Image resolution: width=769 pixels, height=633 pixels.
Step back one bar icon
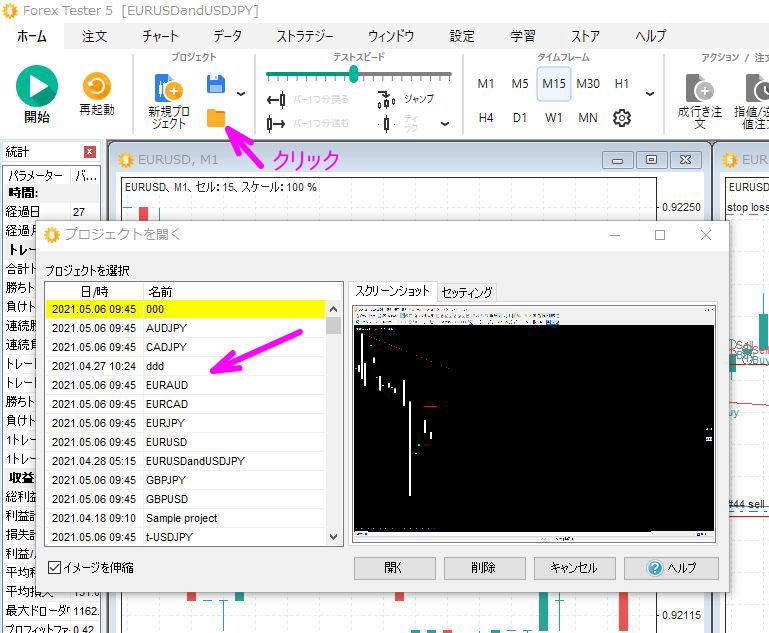276,100
